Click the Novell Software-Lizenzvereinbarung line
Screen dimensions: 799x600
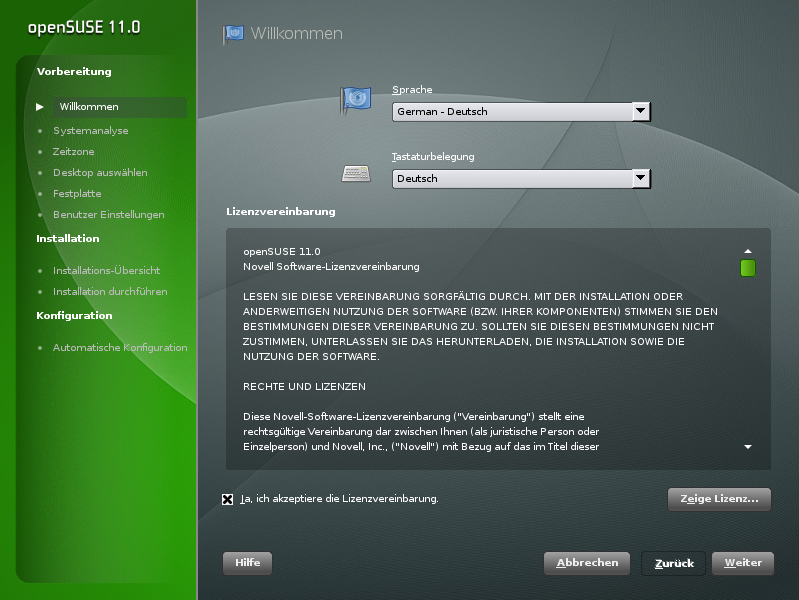point(331,267)
